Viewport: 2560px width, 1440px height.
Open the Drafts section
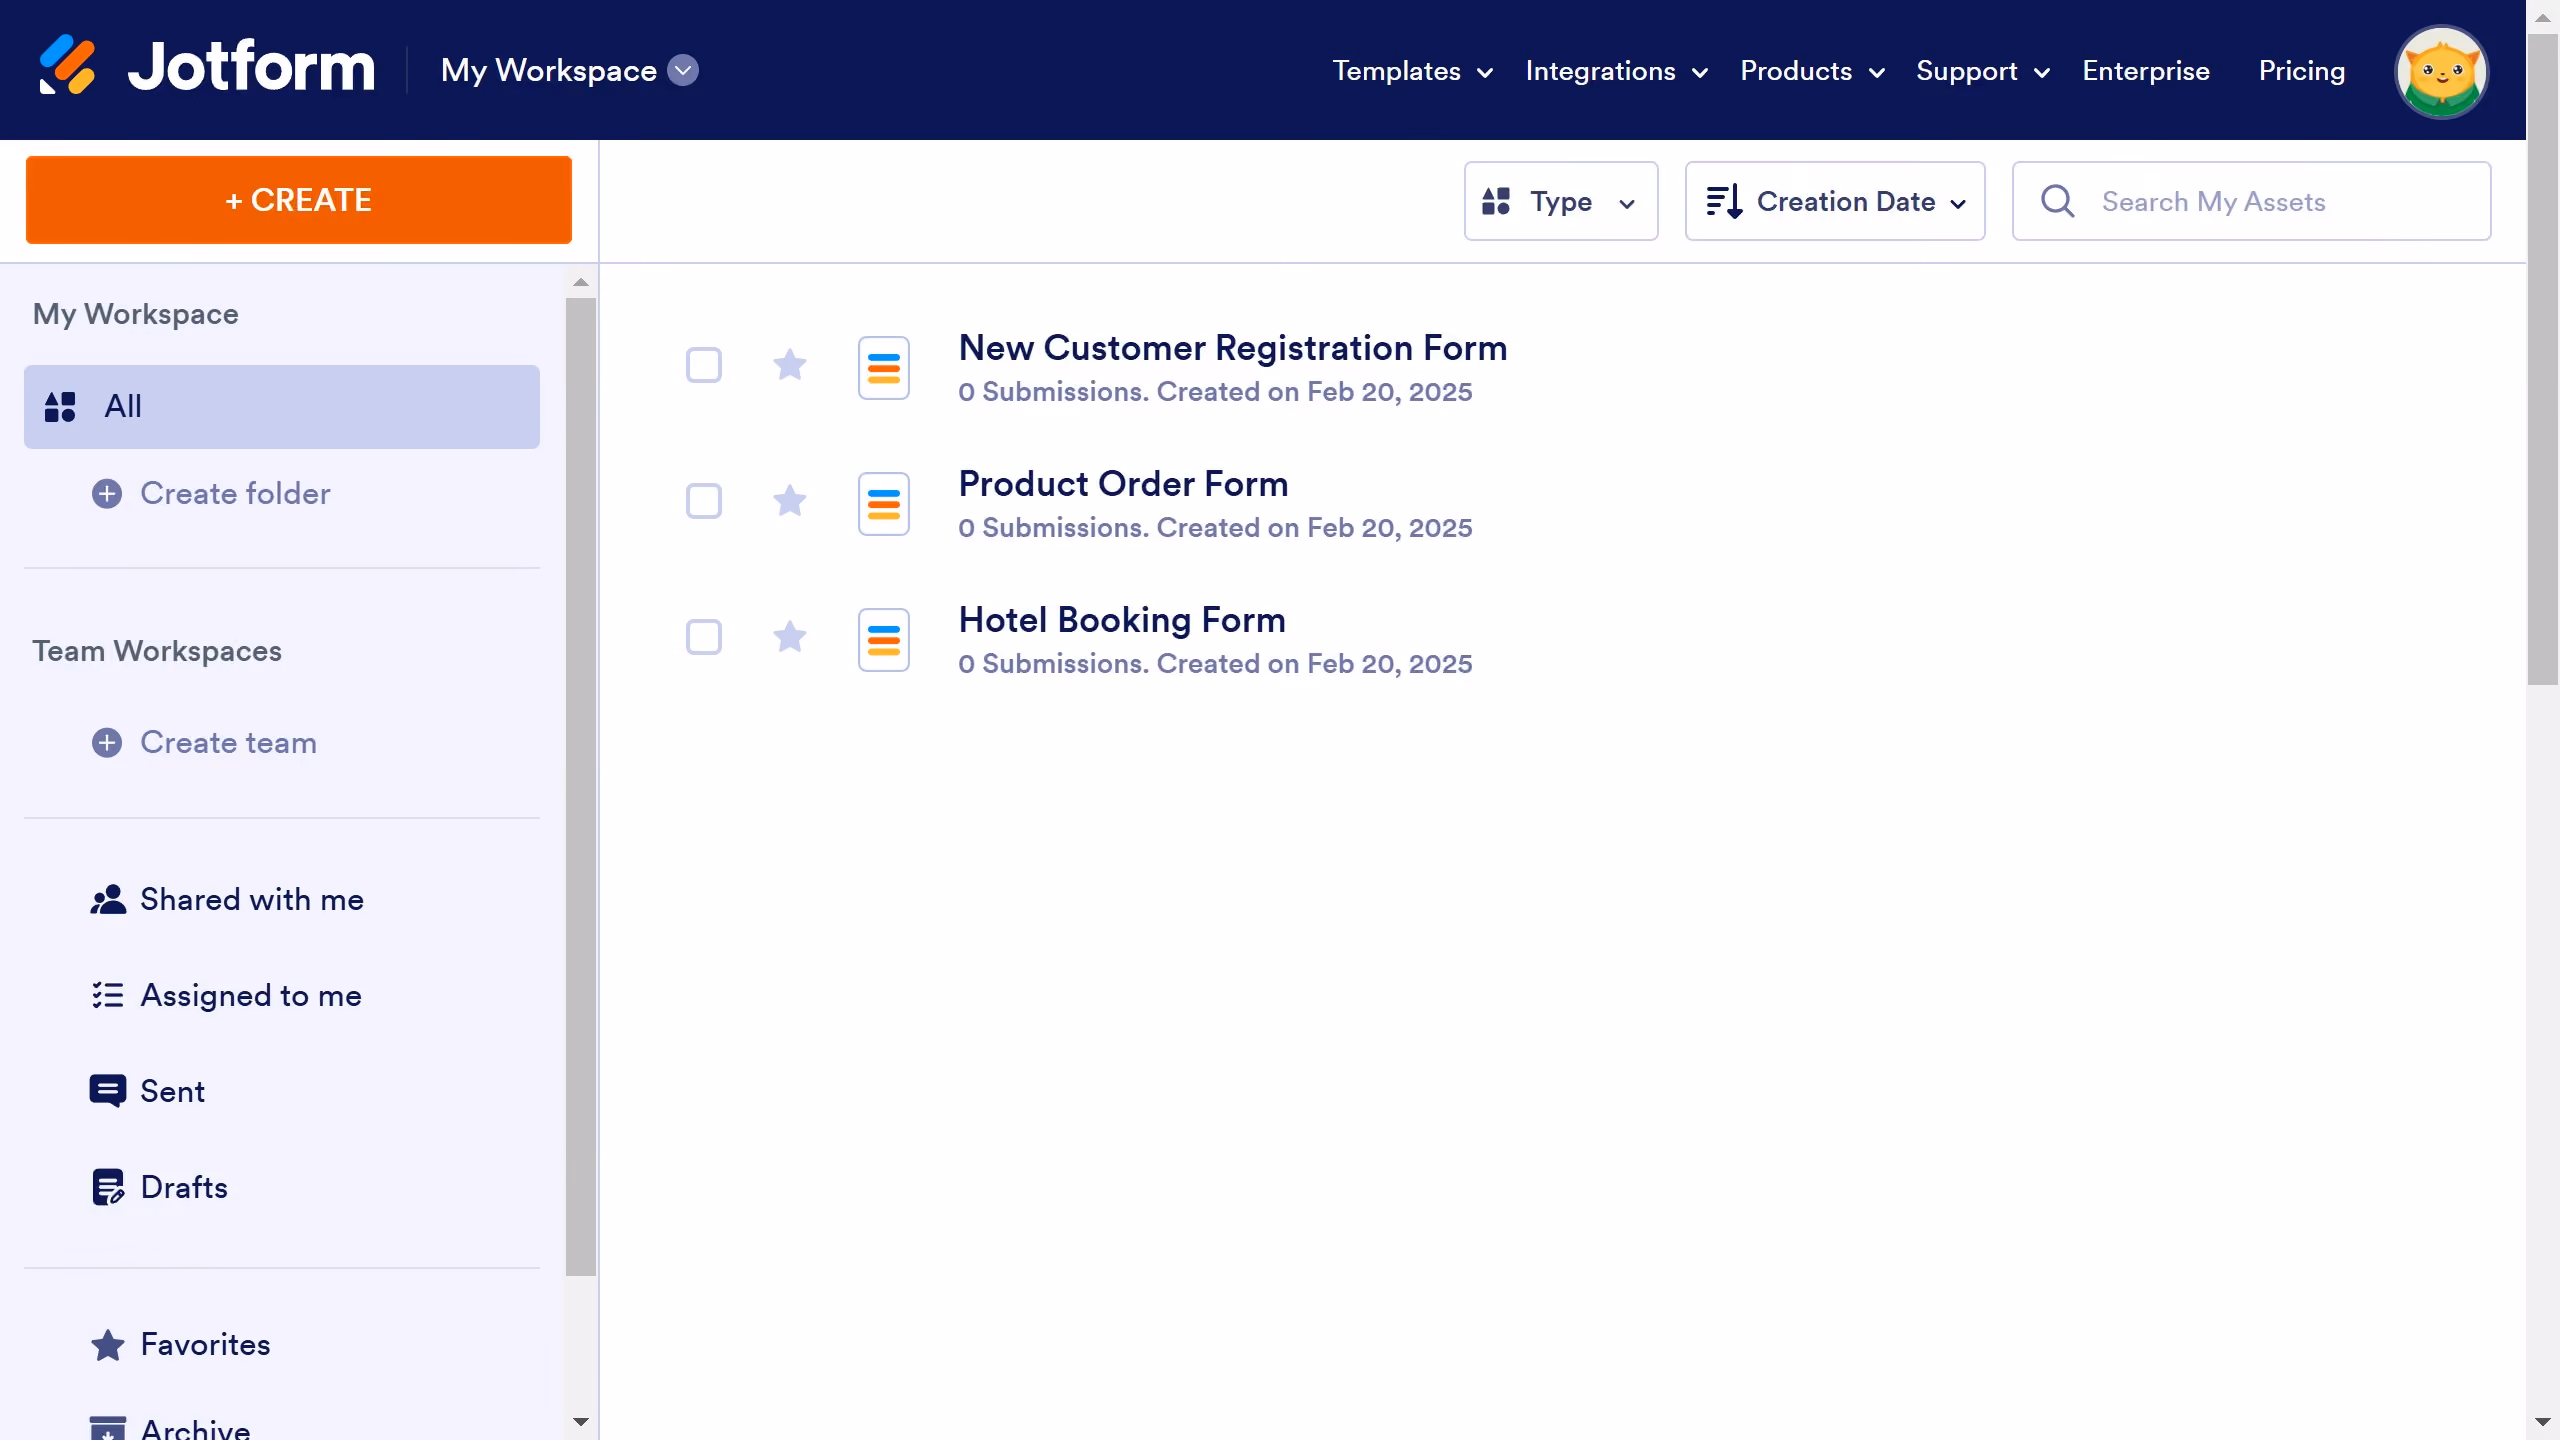[x=184, y=1187]
